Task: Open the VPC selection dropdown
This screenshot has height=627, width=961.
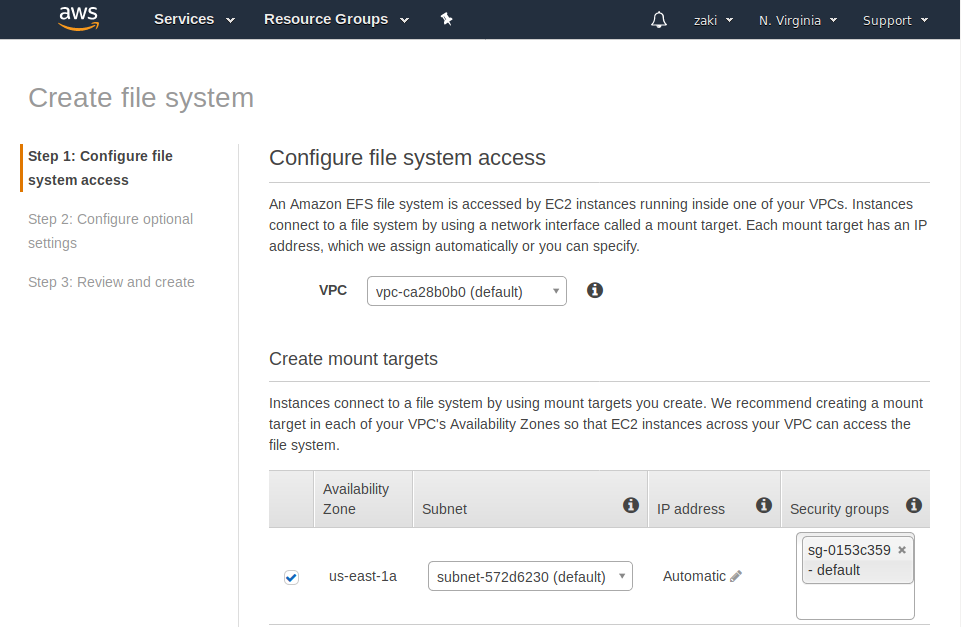Action: (x=466, y=290)
